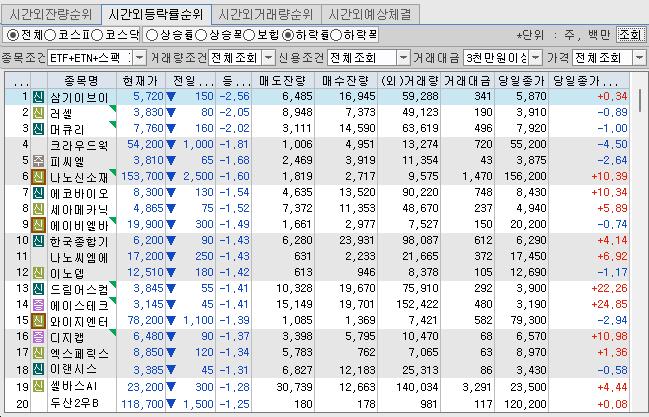Open the 시간외거래량순위 tab
Viewport: 649px width, 417px height.
point(266,14)
